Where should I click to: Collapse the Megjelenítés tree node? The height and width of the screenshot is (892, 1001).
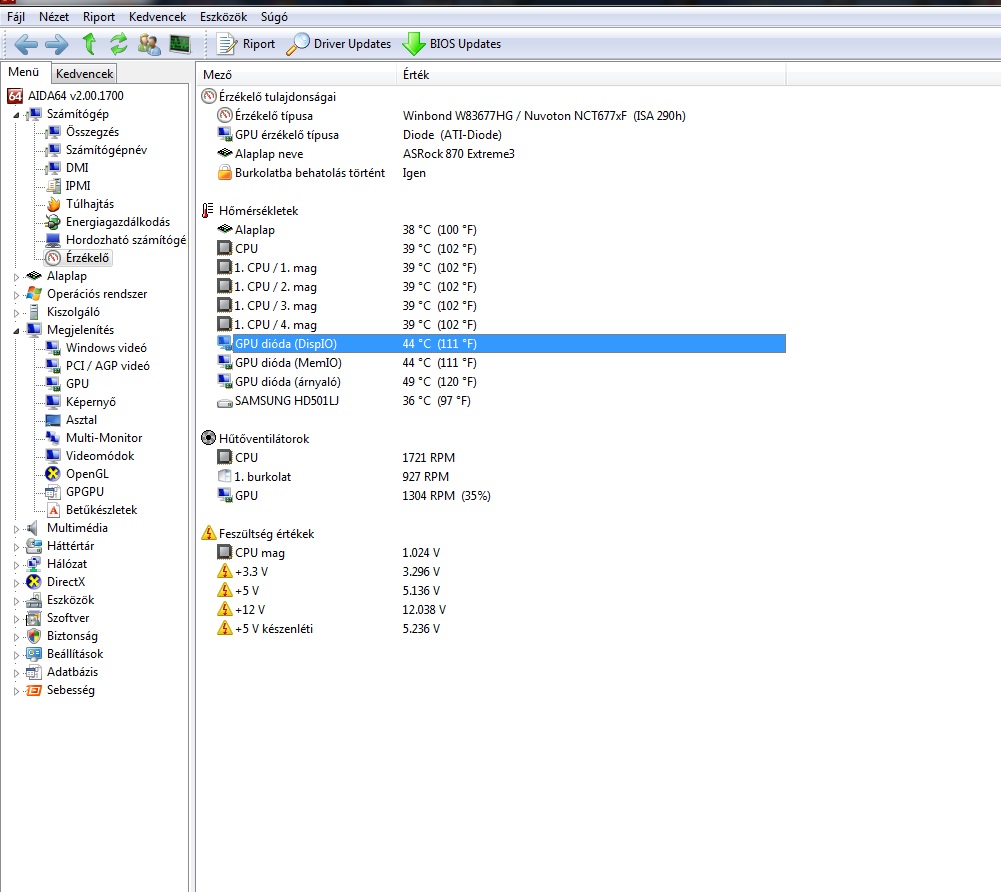click(16, 330)
